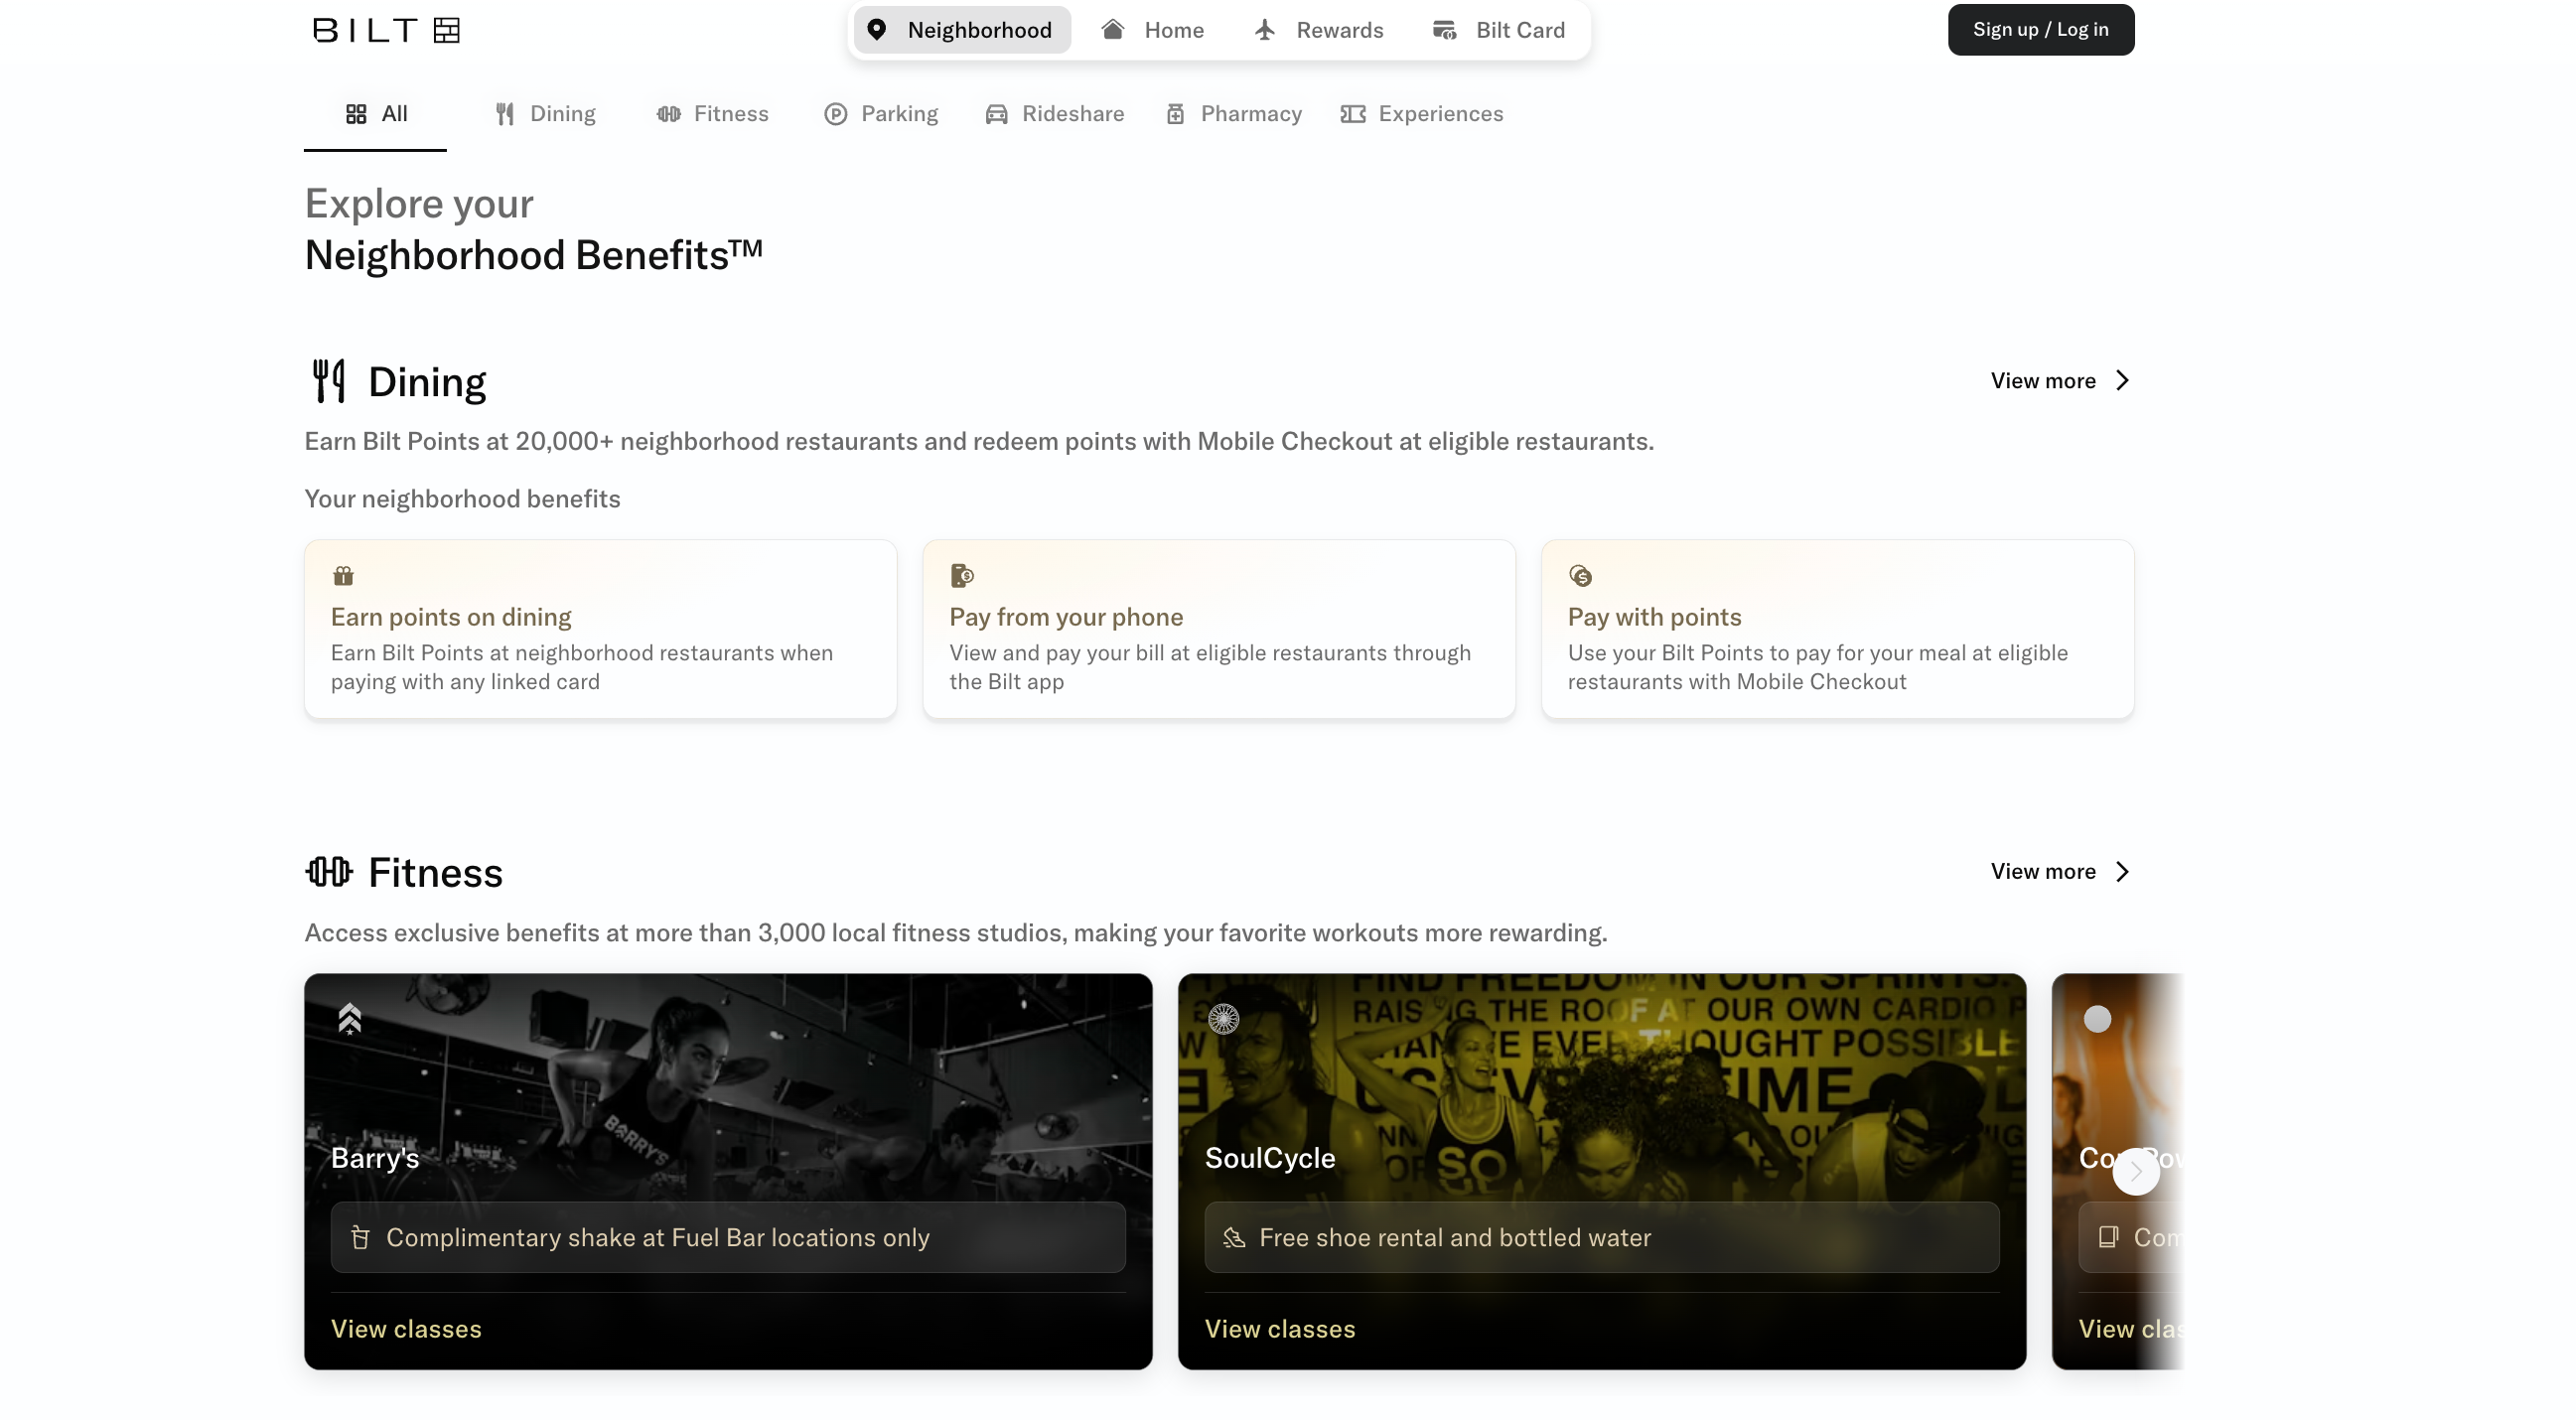Click the Neighborhood location pin icon

pos(877,30)
